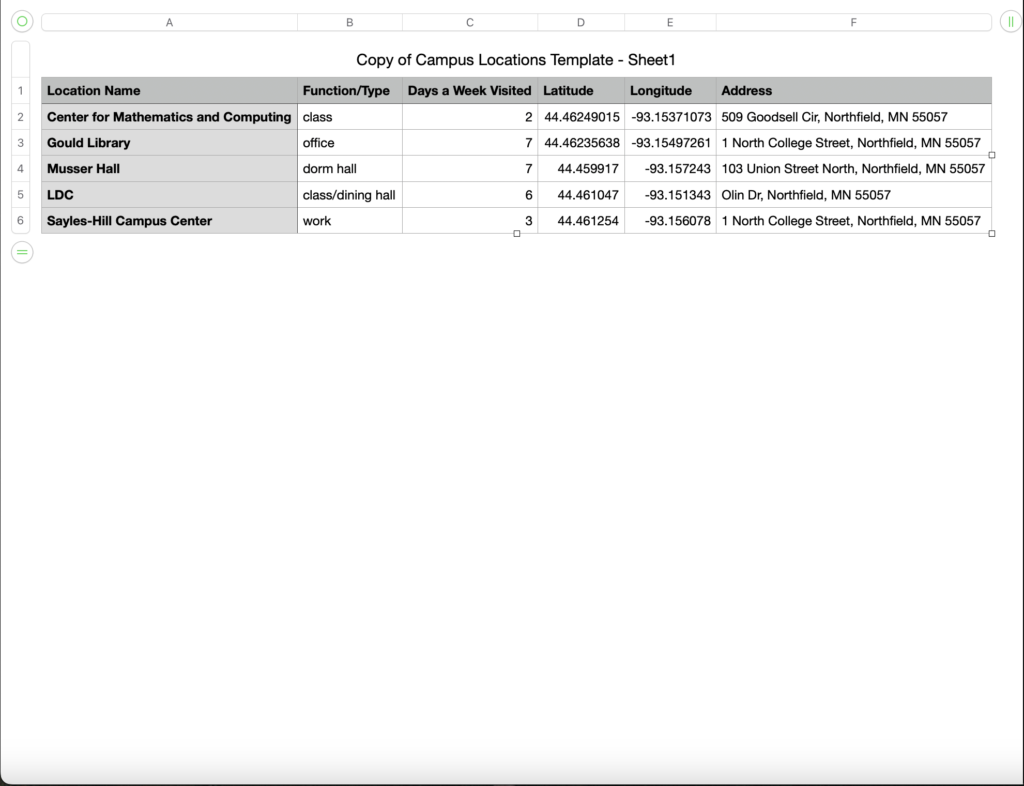Select 'Olin Dr, Northfield, MN 55057' cell
This screenshot has height=786, width=1024.
[x=854, y=195]
